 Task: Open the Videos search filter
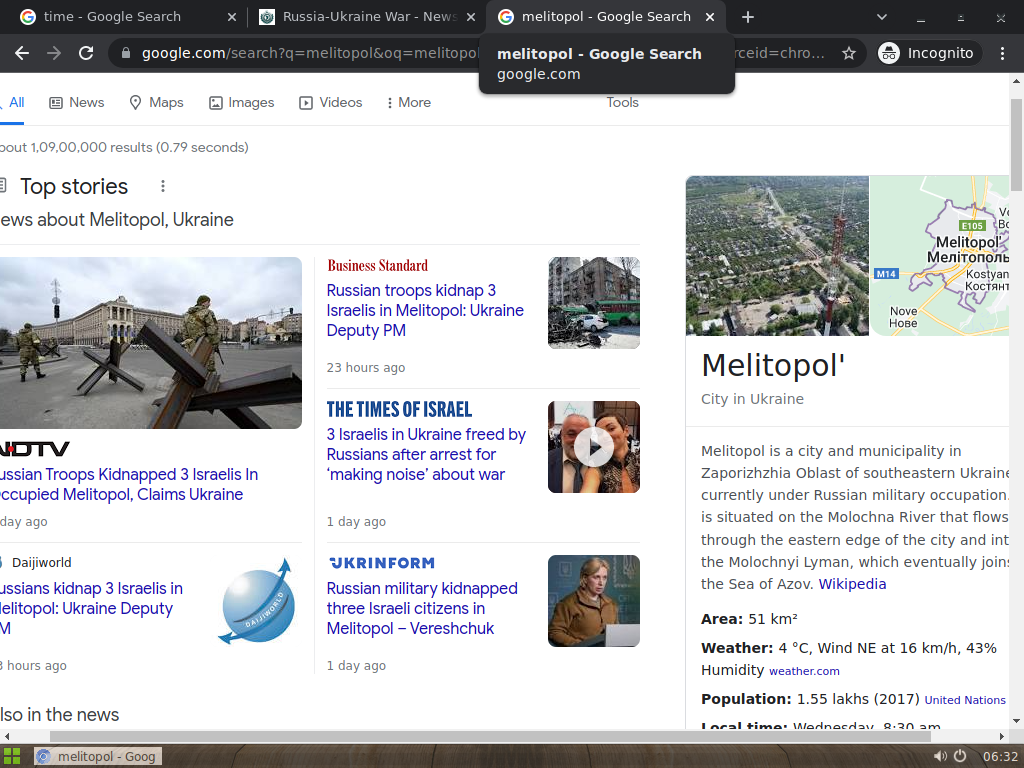[x=330, y=103]
